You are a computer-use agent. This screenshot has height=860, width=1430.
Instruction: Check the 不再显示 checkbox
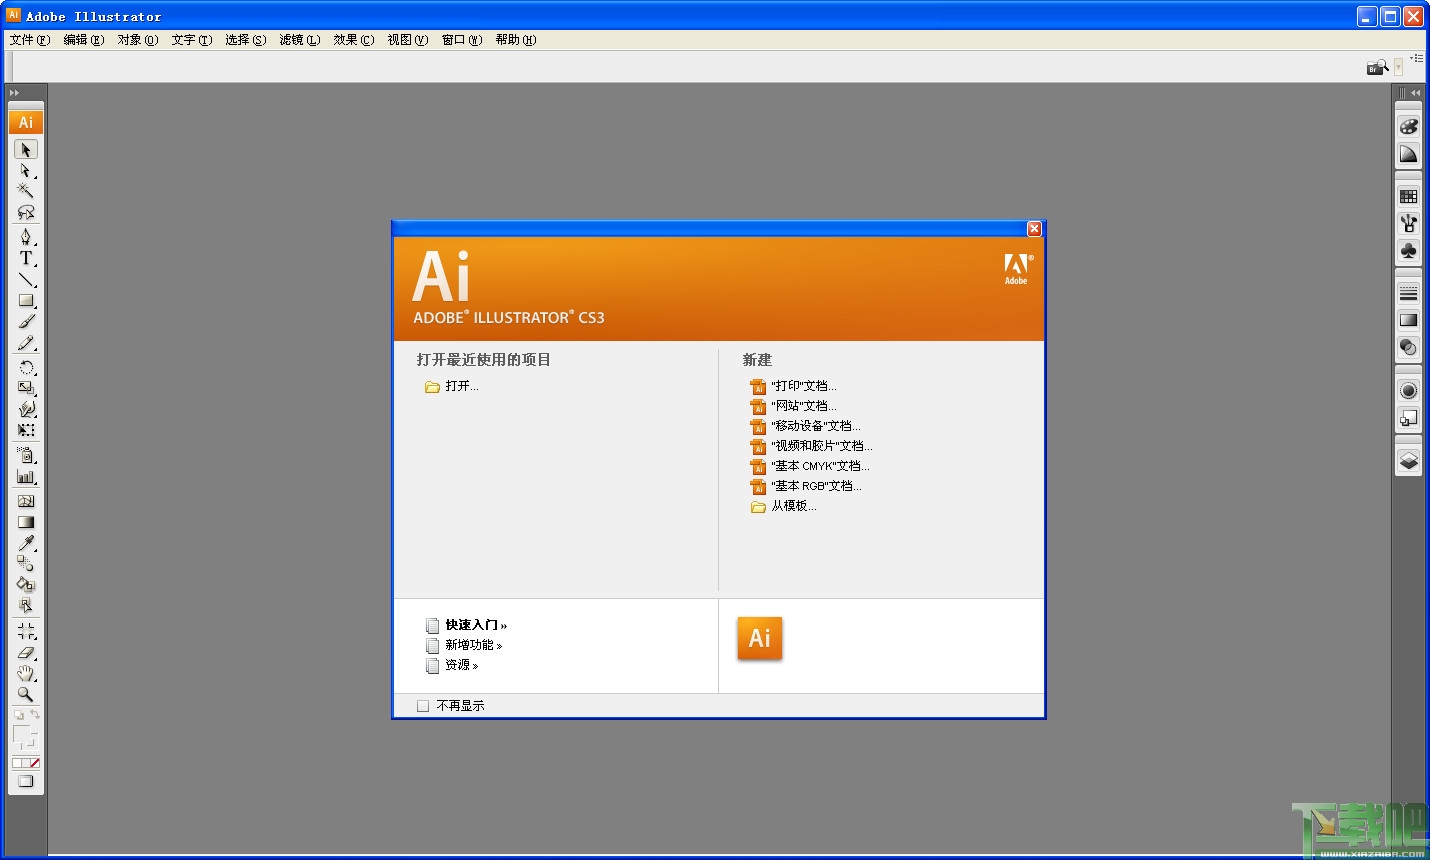click(x=423, y=706)
